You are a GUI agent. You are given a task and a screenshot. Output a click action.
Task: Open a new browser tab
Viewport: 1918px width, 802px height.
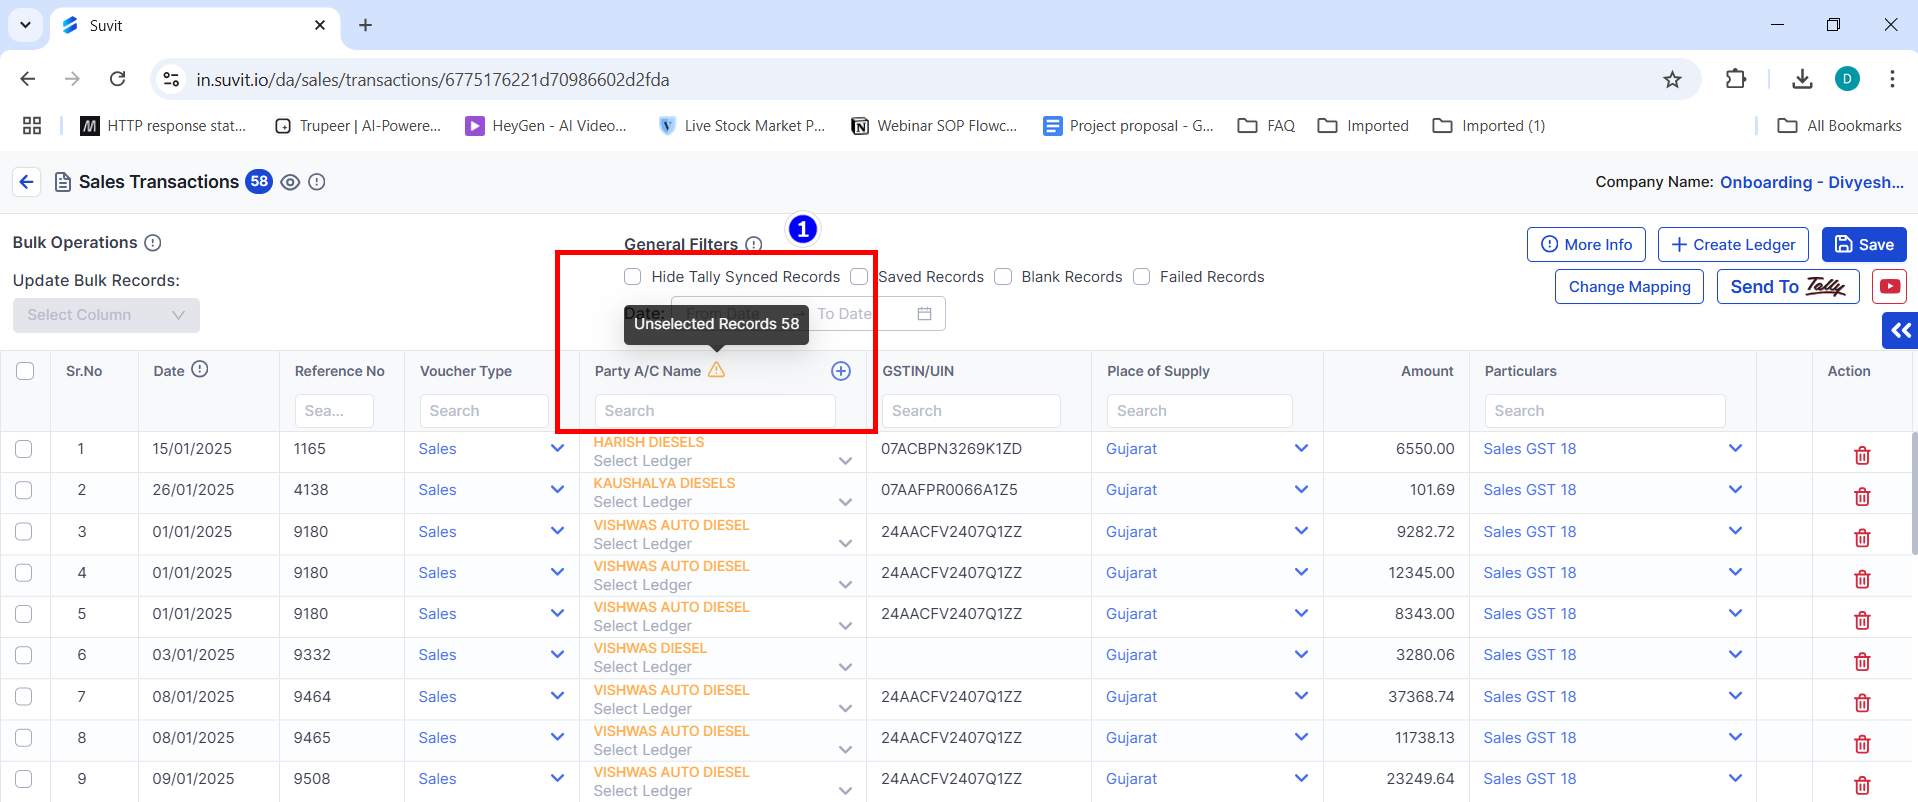[366, 25]
